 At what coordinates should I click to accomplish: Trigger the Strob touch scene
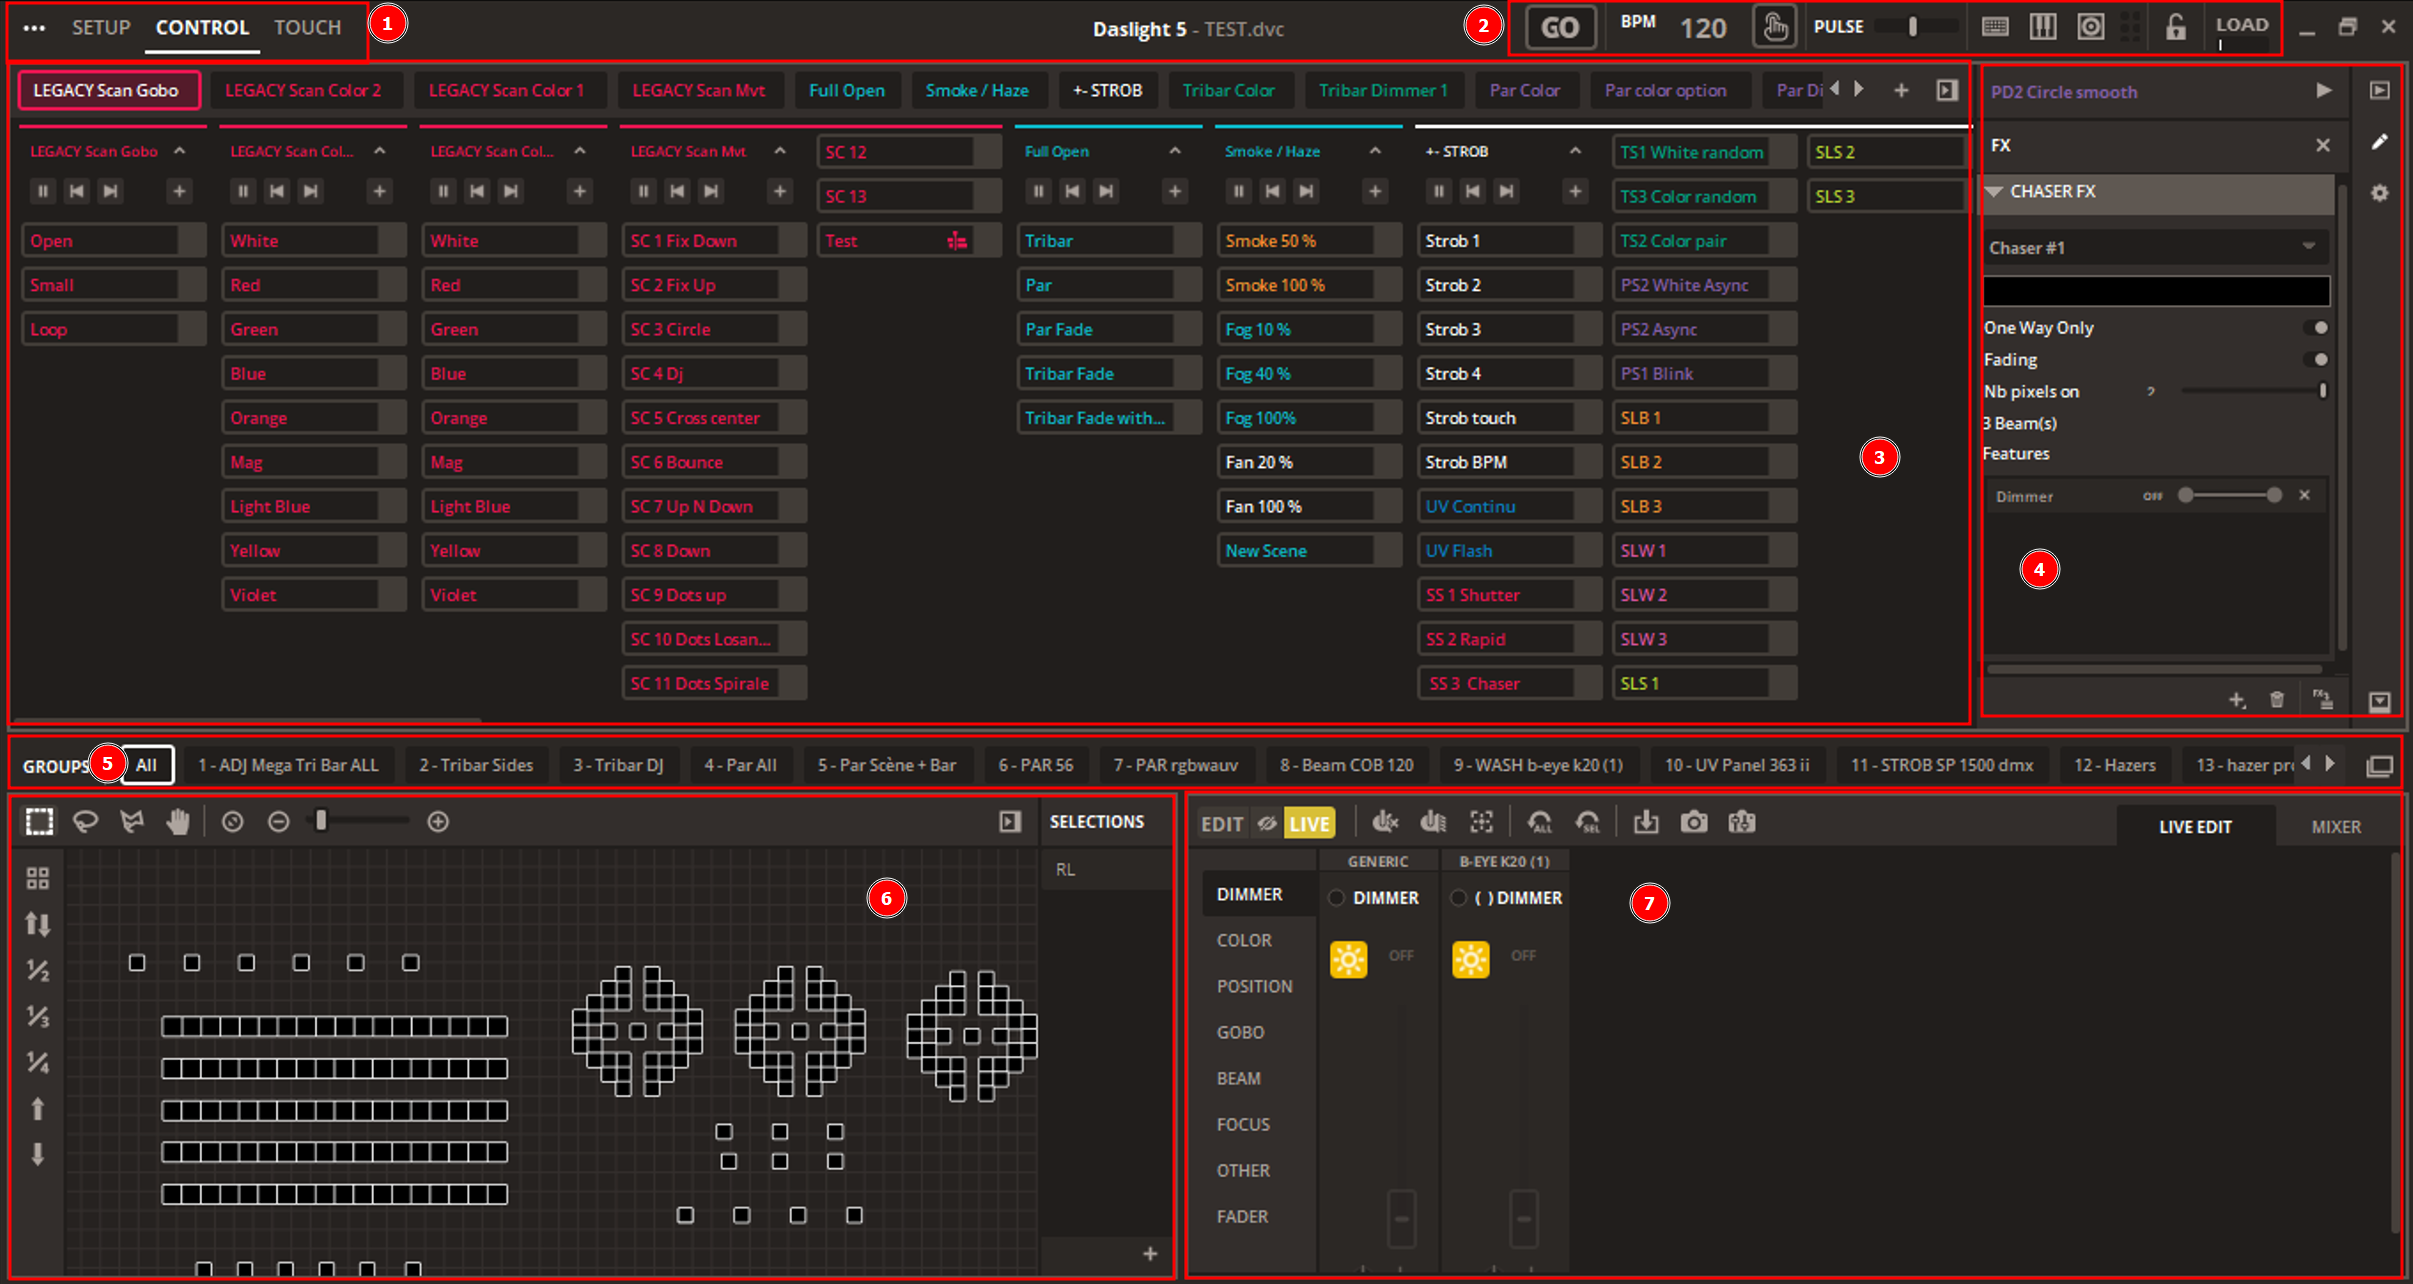click(x=1508, y=418)
